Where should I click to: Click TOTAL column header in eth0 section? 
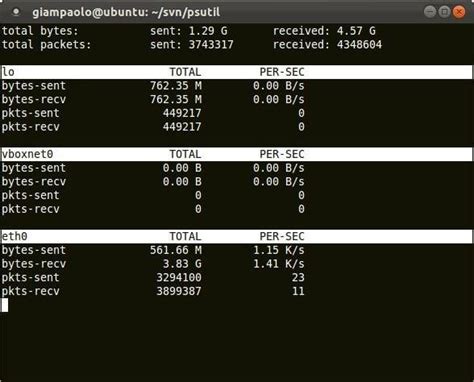185,236
